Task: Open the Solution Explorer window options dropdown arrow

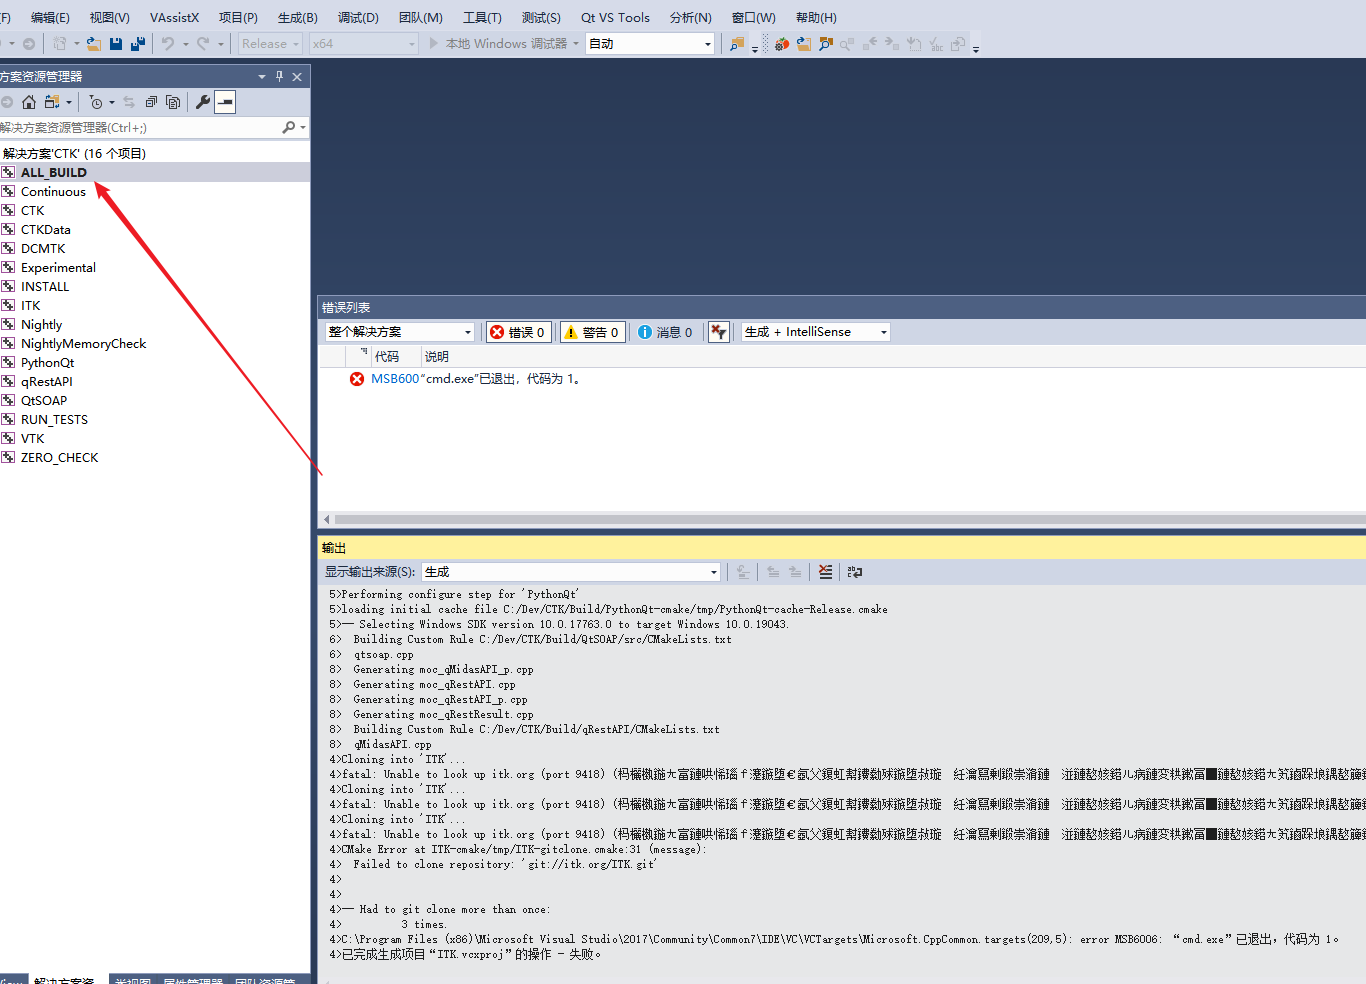Action: [x=262, y=76]
